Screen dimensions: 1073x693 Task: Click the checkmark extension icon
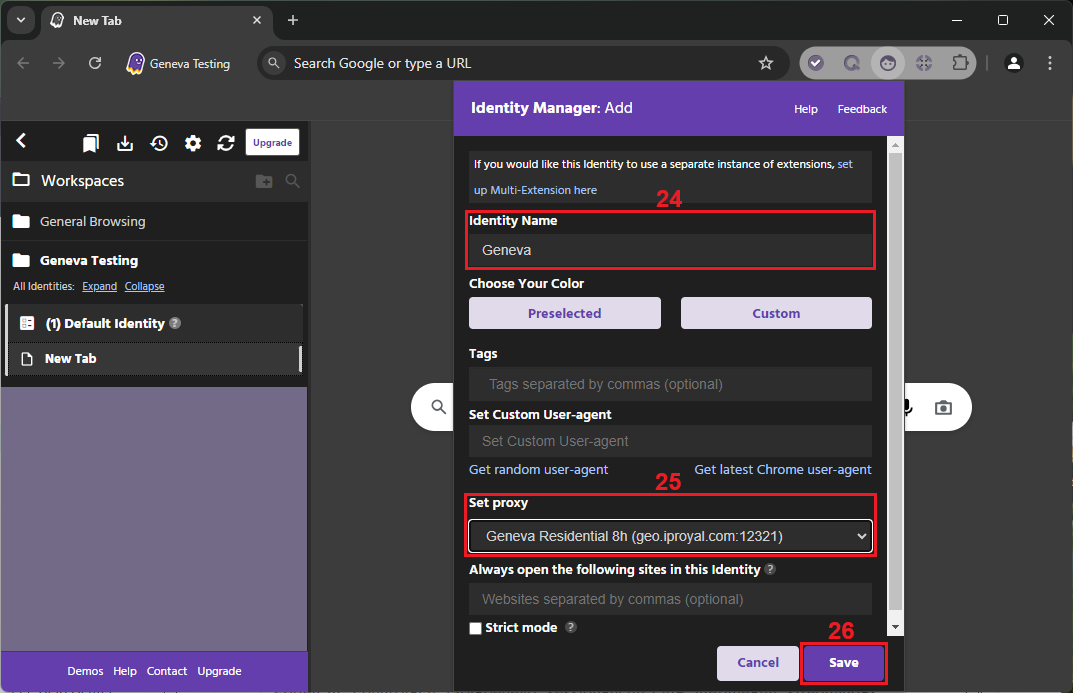tap(816, 63)
